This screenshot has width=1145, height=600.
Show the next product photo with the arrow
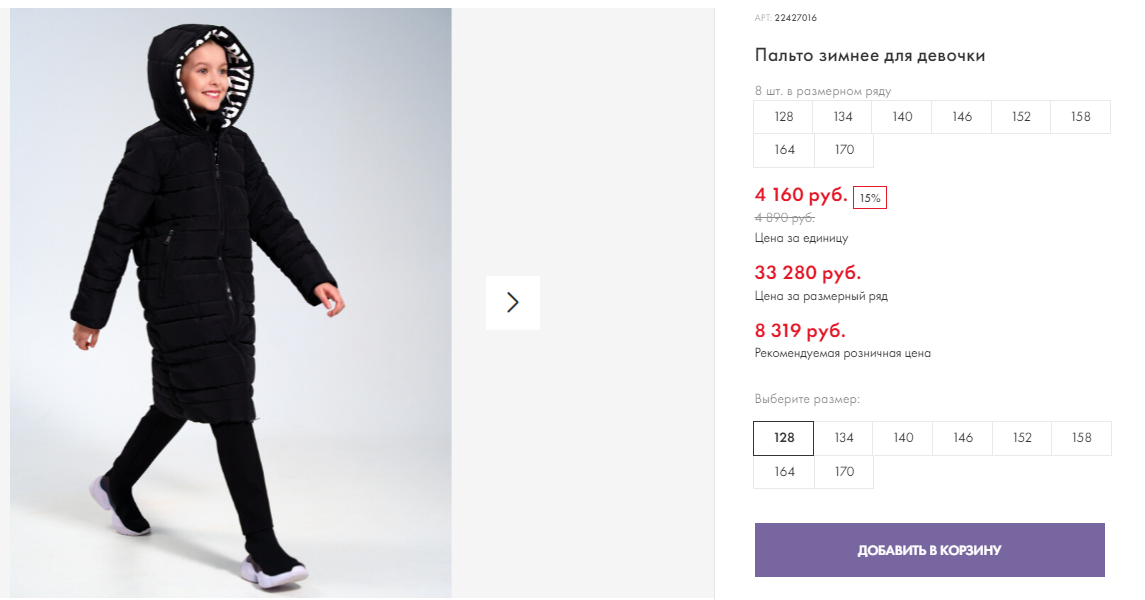coord(513,302)
